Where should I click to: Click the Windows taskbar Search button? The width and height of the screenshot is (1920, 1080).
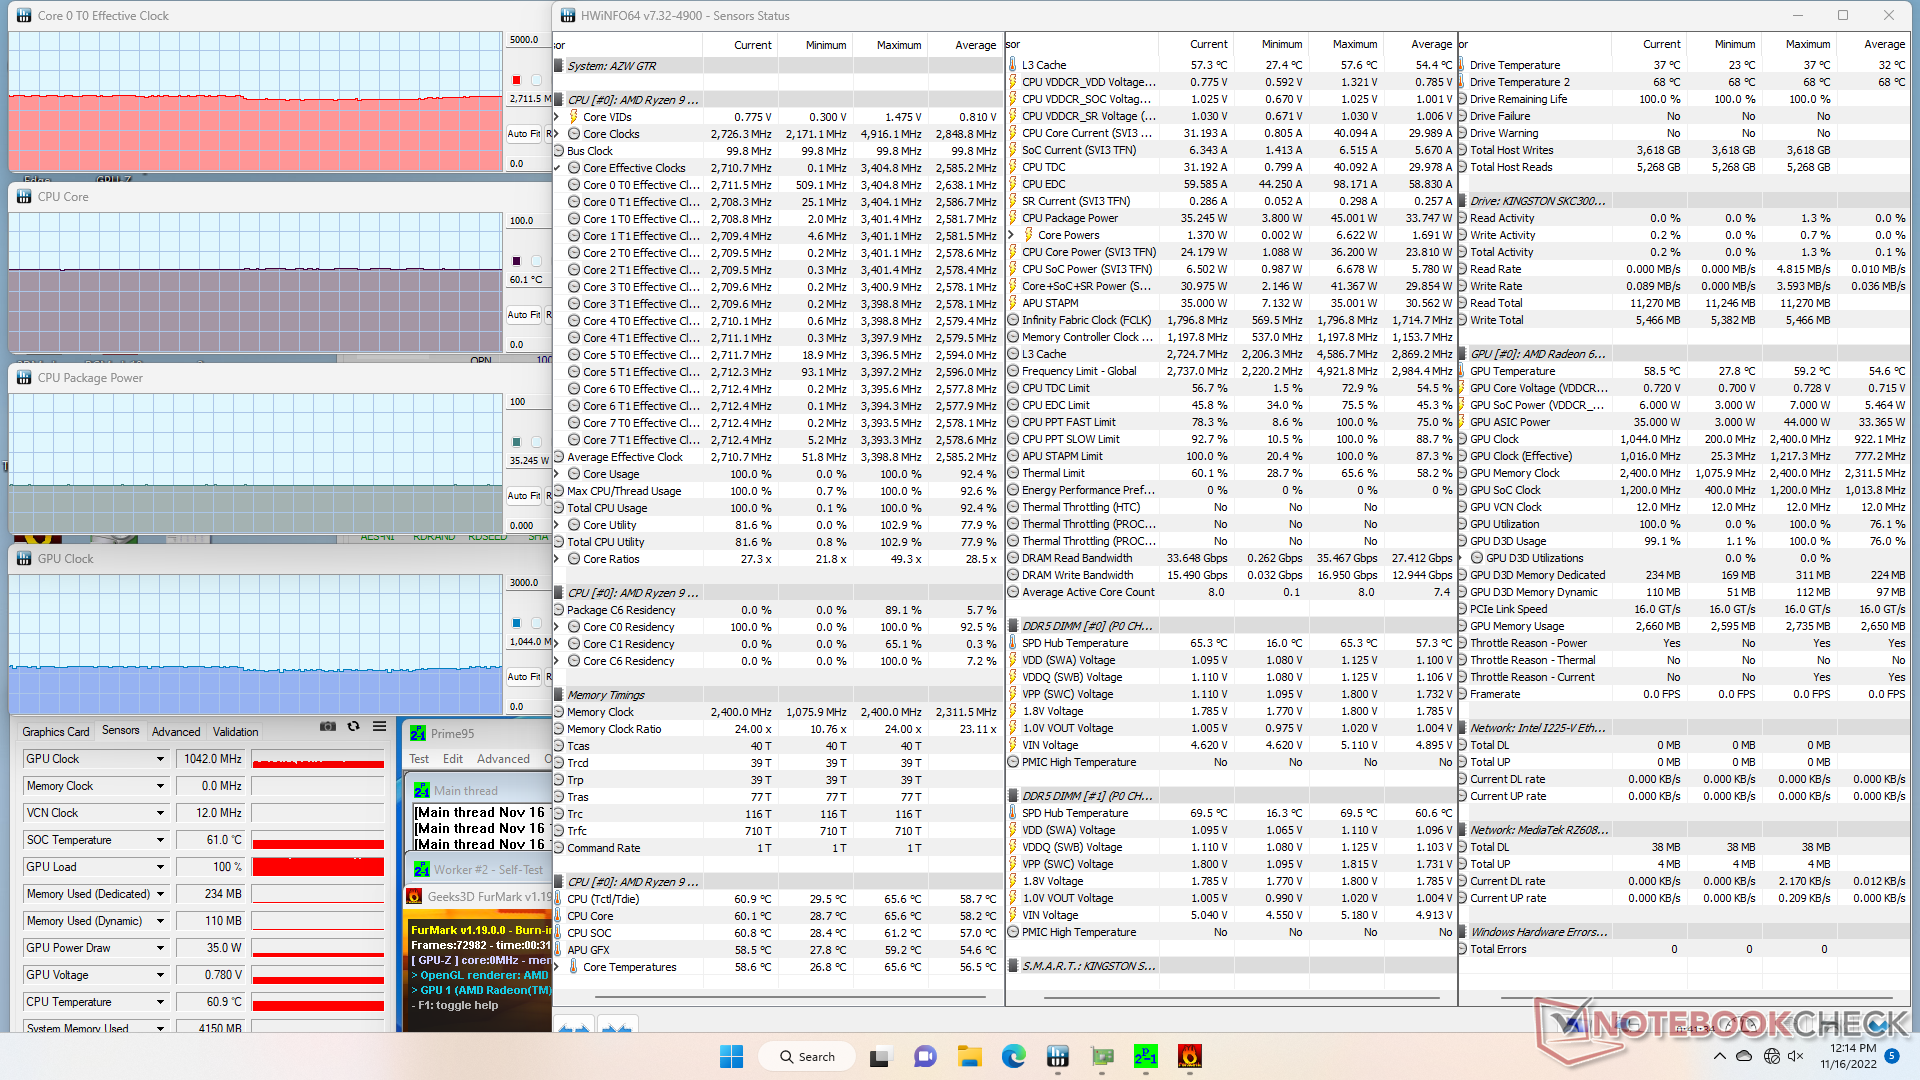tap(807, 1056)
